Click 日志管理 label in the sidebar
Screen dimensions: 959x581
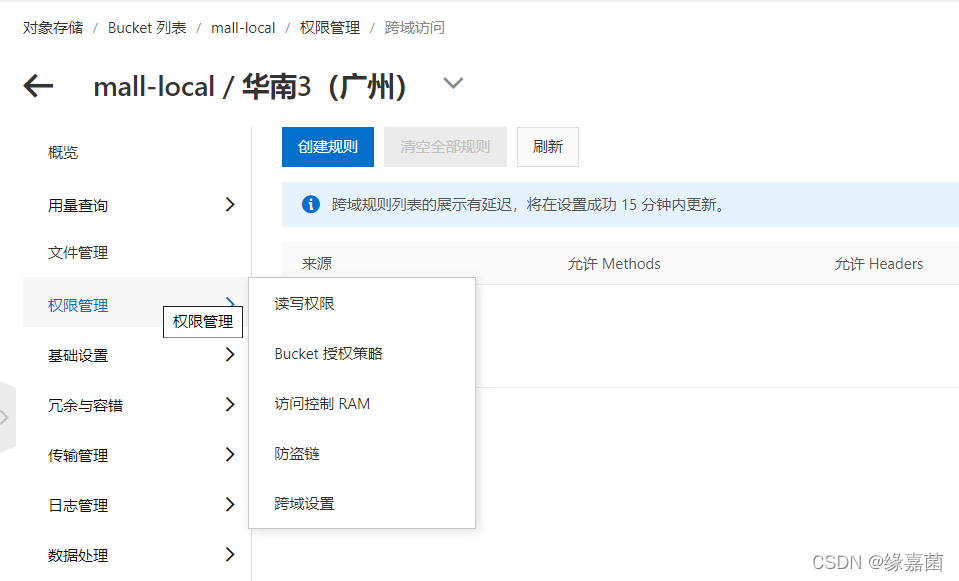click(x=78, y=506)
